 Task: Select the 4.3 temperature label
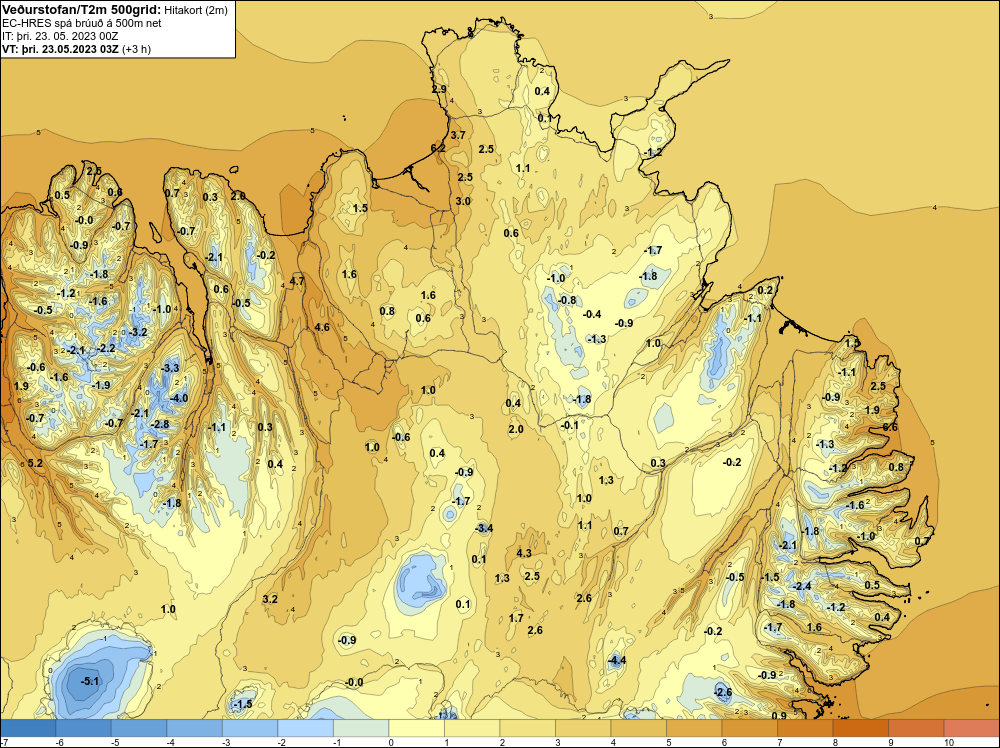point(524,553)
